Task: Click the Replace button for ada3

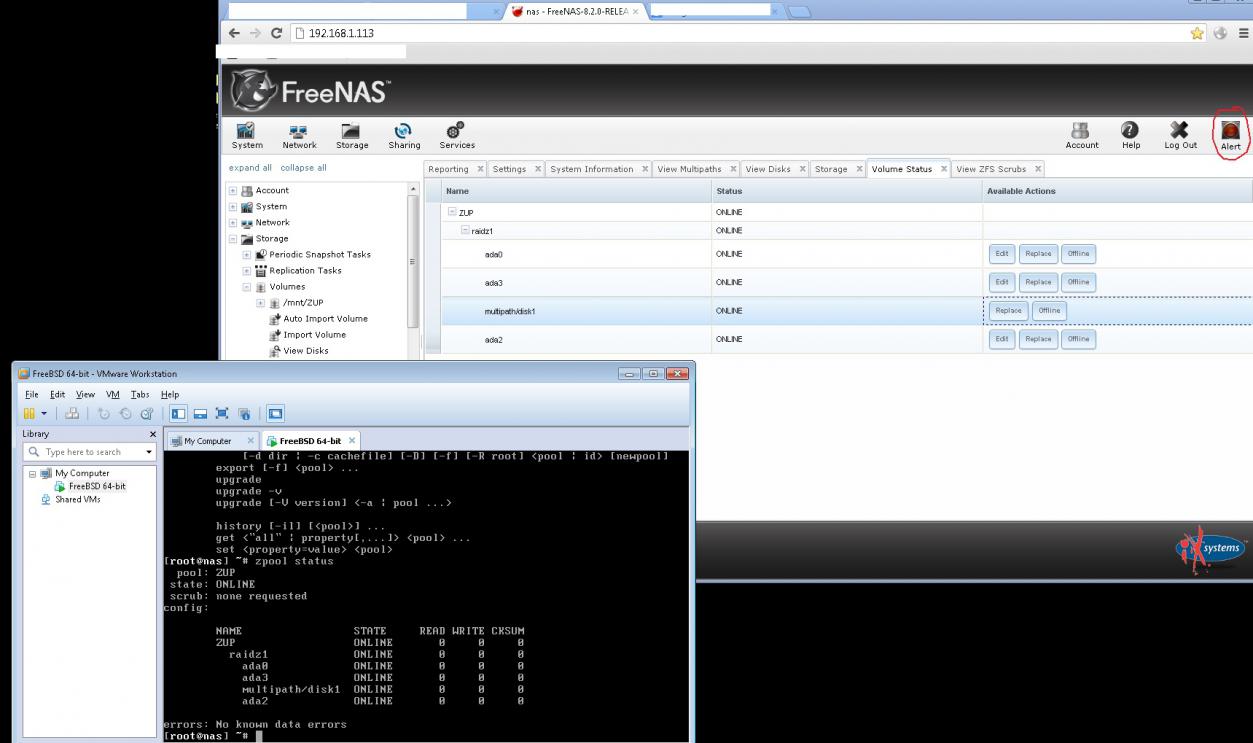Action: pyautogui.click(x=1037, y=282)
